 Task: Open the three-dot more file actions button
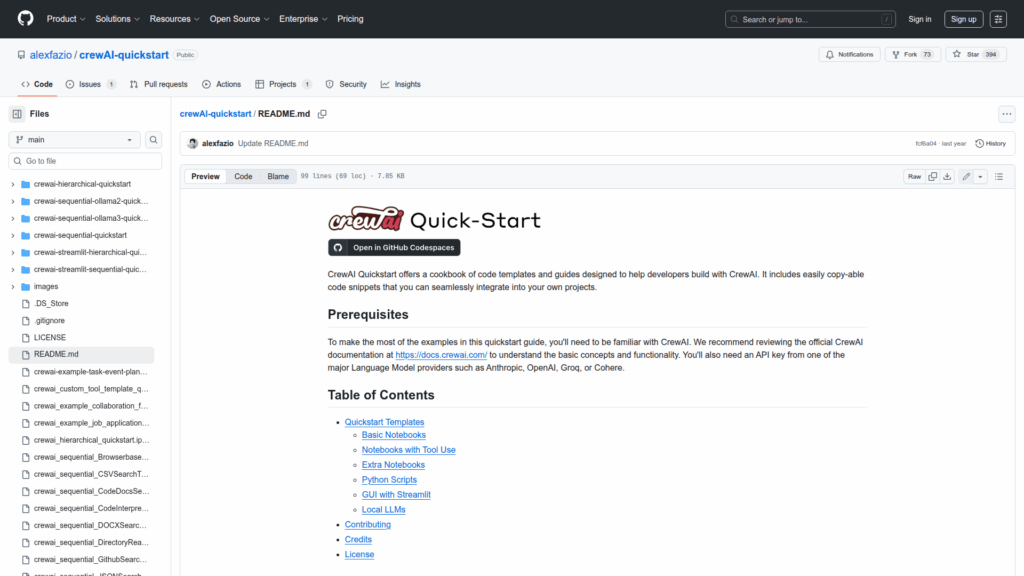click(1006, 114)
